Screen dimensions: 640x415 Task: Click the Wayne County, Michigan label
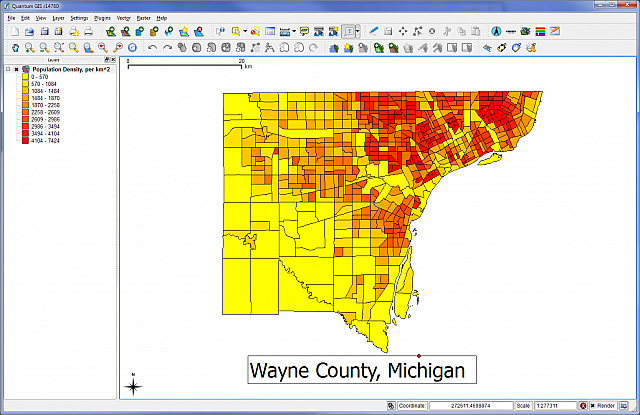click(357, 371)
